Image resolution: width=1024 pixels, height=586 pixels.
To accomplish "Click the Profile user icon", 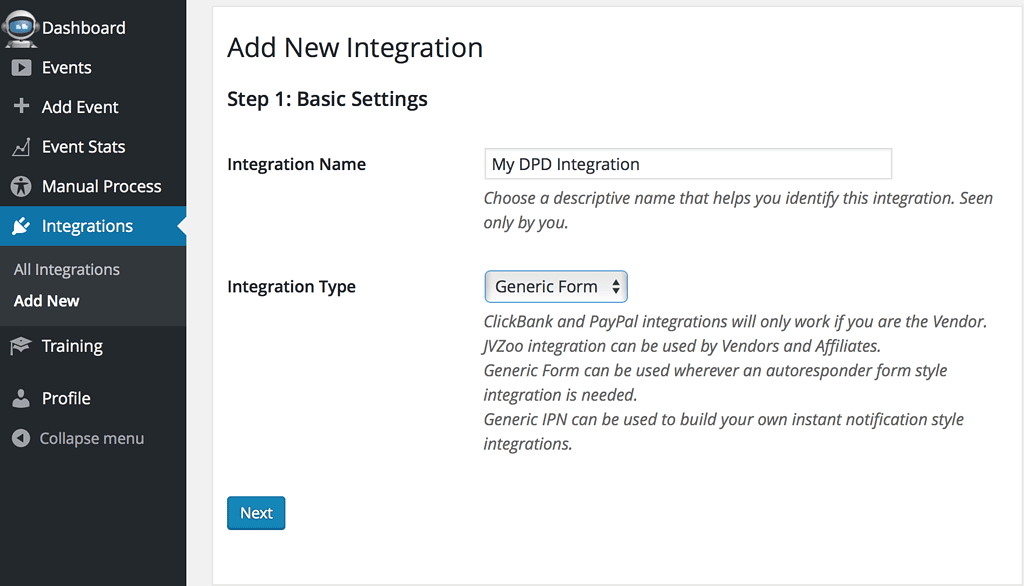I will click(x=20, y=398).
